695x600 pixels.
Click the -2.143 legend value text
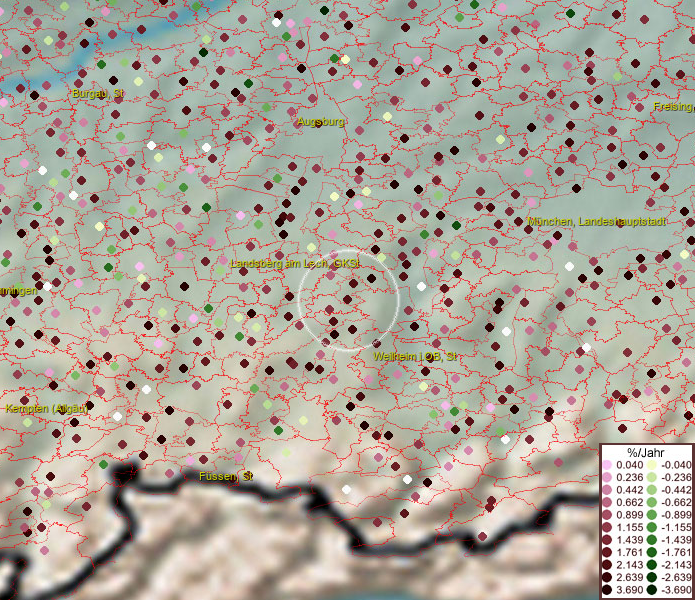pos(676,565)
